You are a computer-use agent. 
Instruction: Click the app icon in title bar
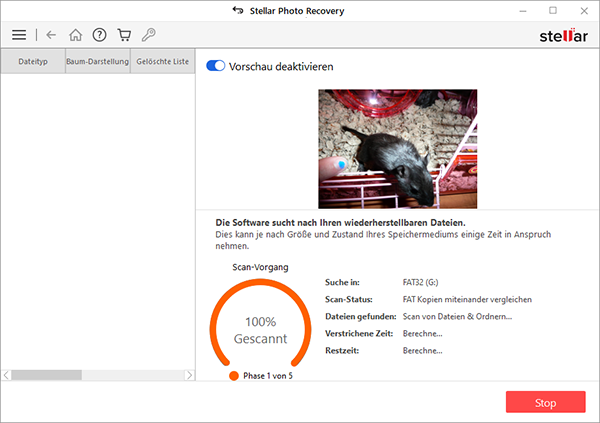tap(238, 10)
